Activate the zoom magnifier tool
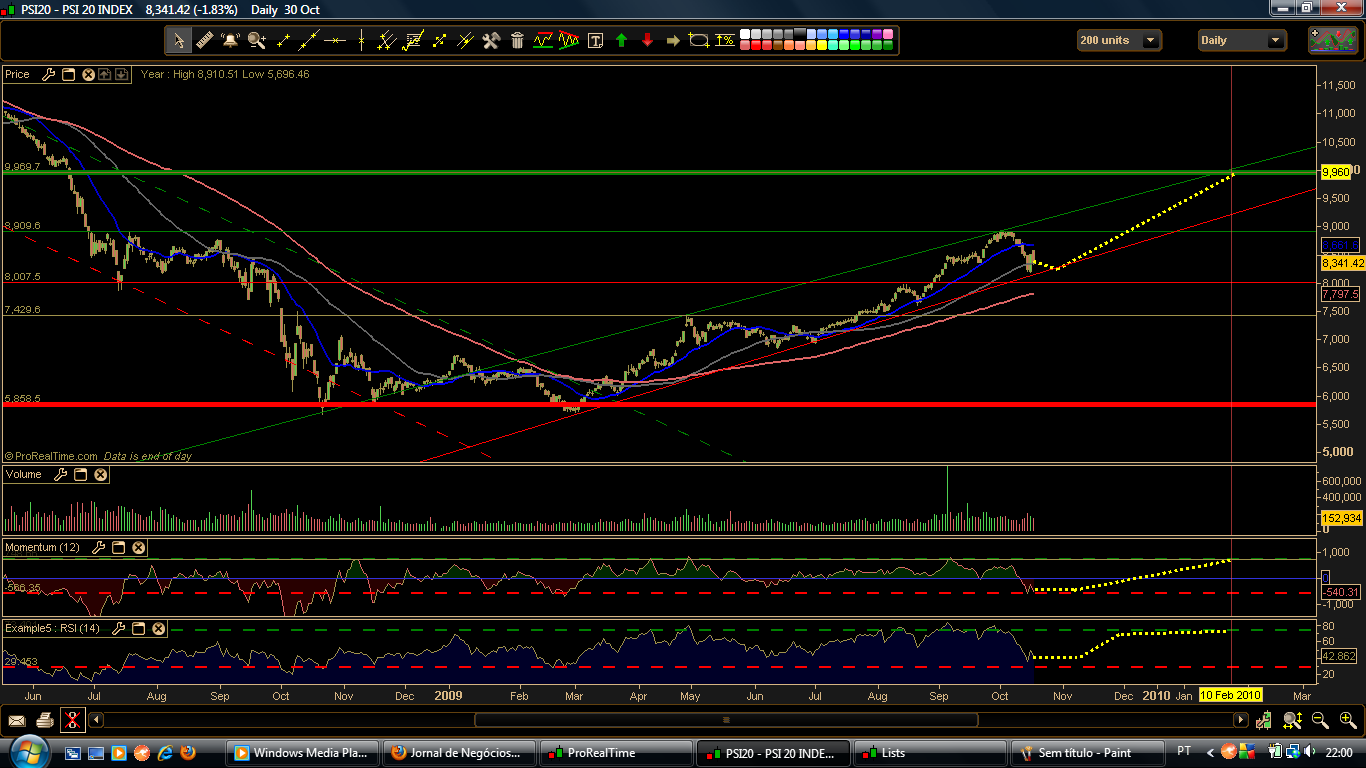The width and height of the screenshot is (1366, 768). (x=257, y=40)
